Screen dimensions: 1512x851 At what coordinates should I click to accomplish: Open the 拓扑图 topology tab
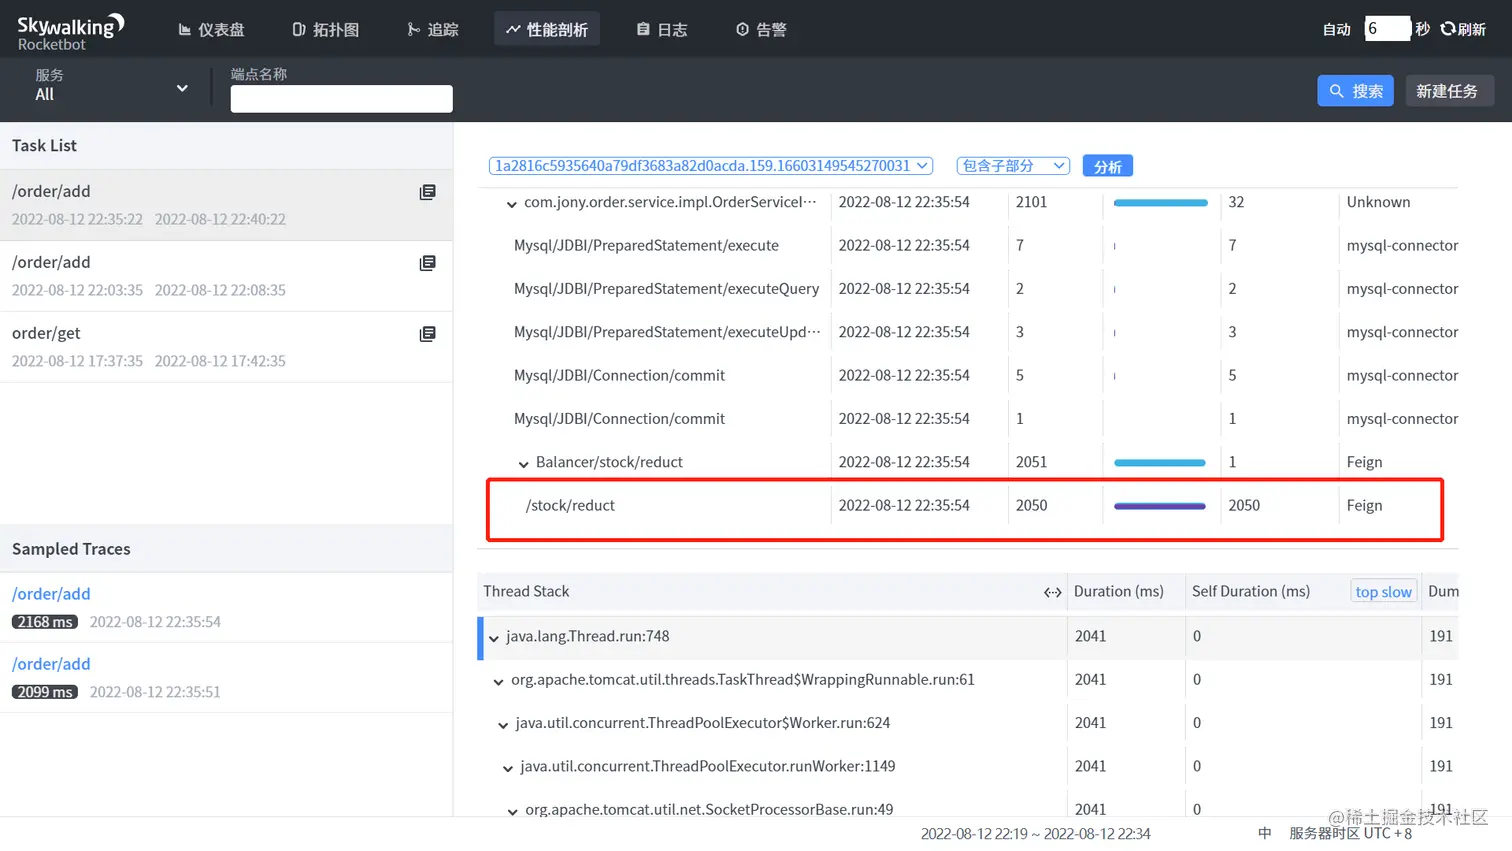(x=325, y=30)
